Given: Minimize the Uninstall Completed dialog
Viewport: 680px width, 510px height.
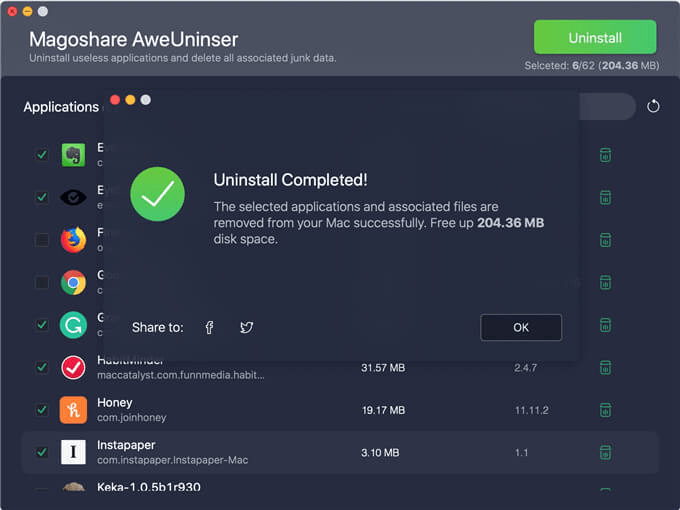Looking at the screenshot, I should pos(130,100).
